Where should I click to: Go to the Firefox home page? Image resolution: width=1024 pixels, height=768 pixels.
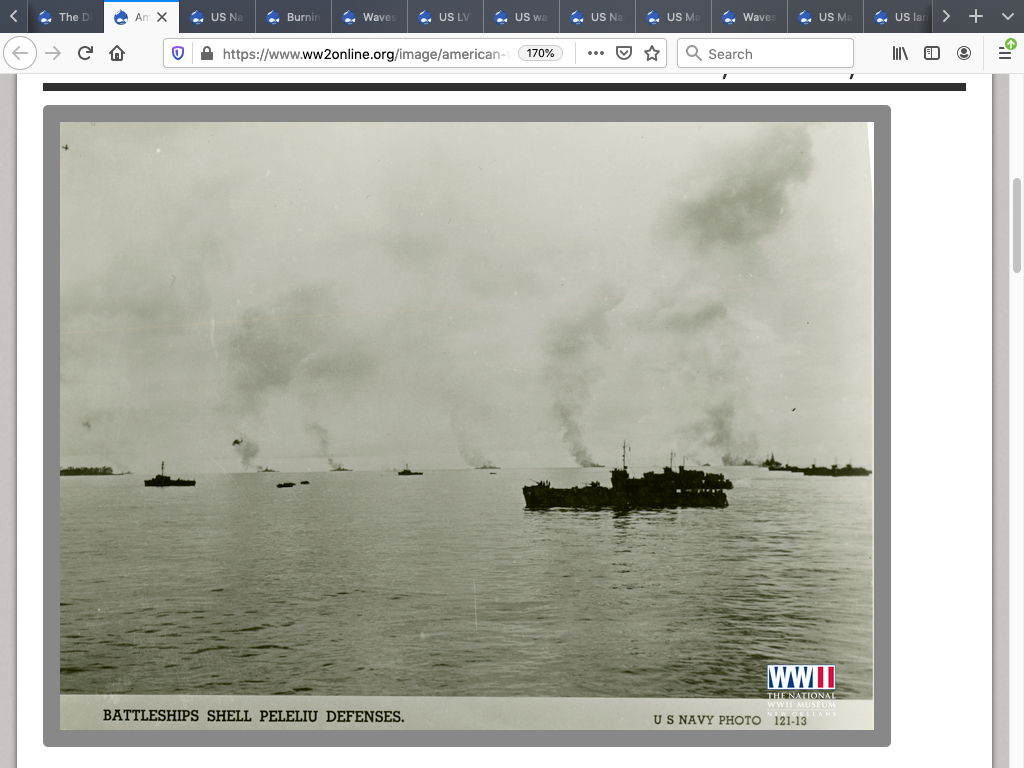[117, 54]
